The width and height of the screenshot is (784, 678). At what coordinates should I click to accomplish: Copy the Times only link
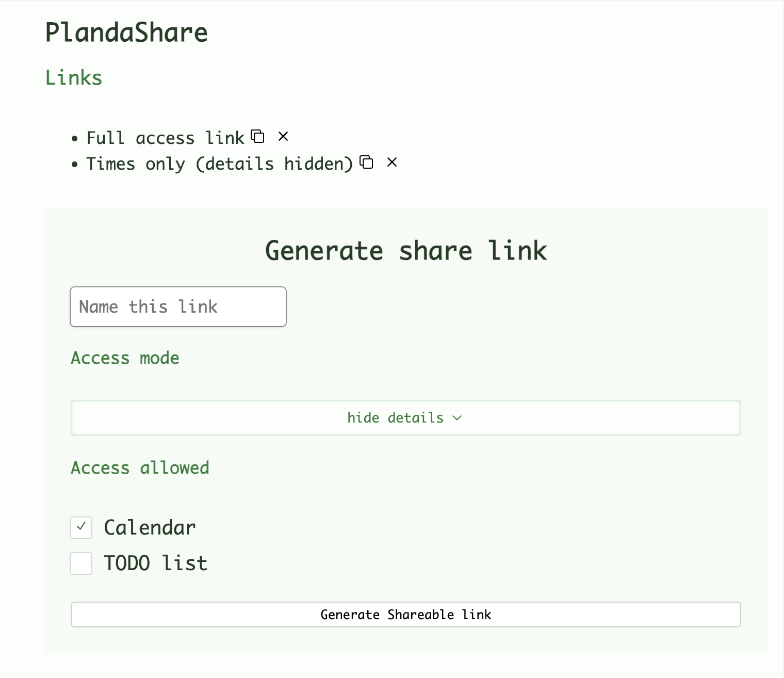[x=367, y=162]
